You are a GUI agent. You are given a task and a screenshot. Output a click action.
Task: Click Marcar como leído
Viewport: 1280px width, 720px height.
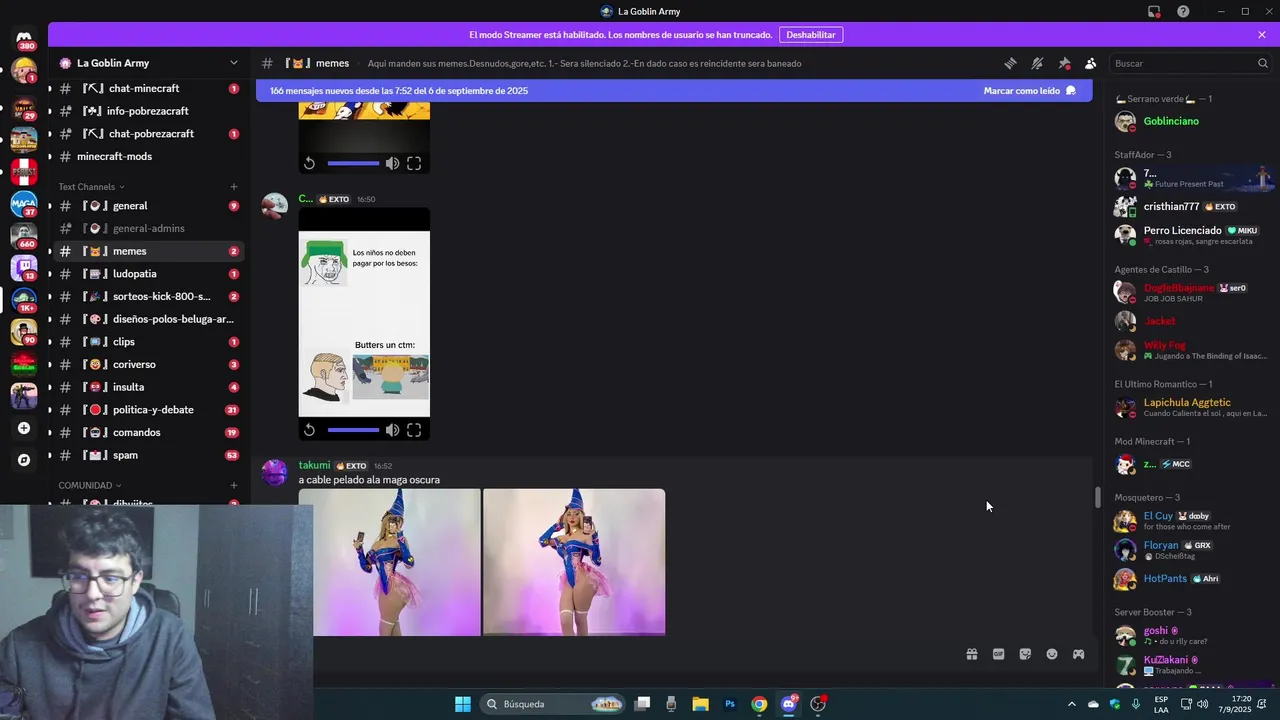click(x=1029, y=90)
